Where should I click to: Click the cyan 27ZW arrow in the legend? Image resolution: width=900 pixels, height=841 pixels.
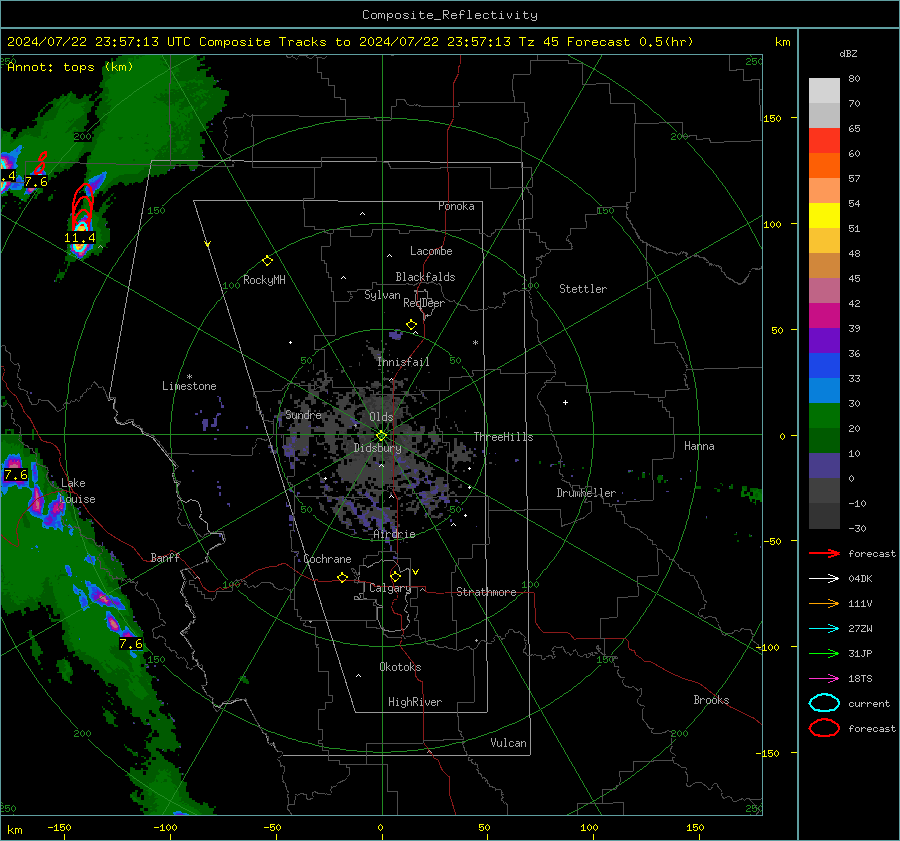(x=824, y=629)
